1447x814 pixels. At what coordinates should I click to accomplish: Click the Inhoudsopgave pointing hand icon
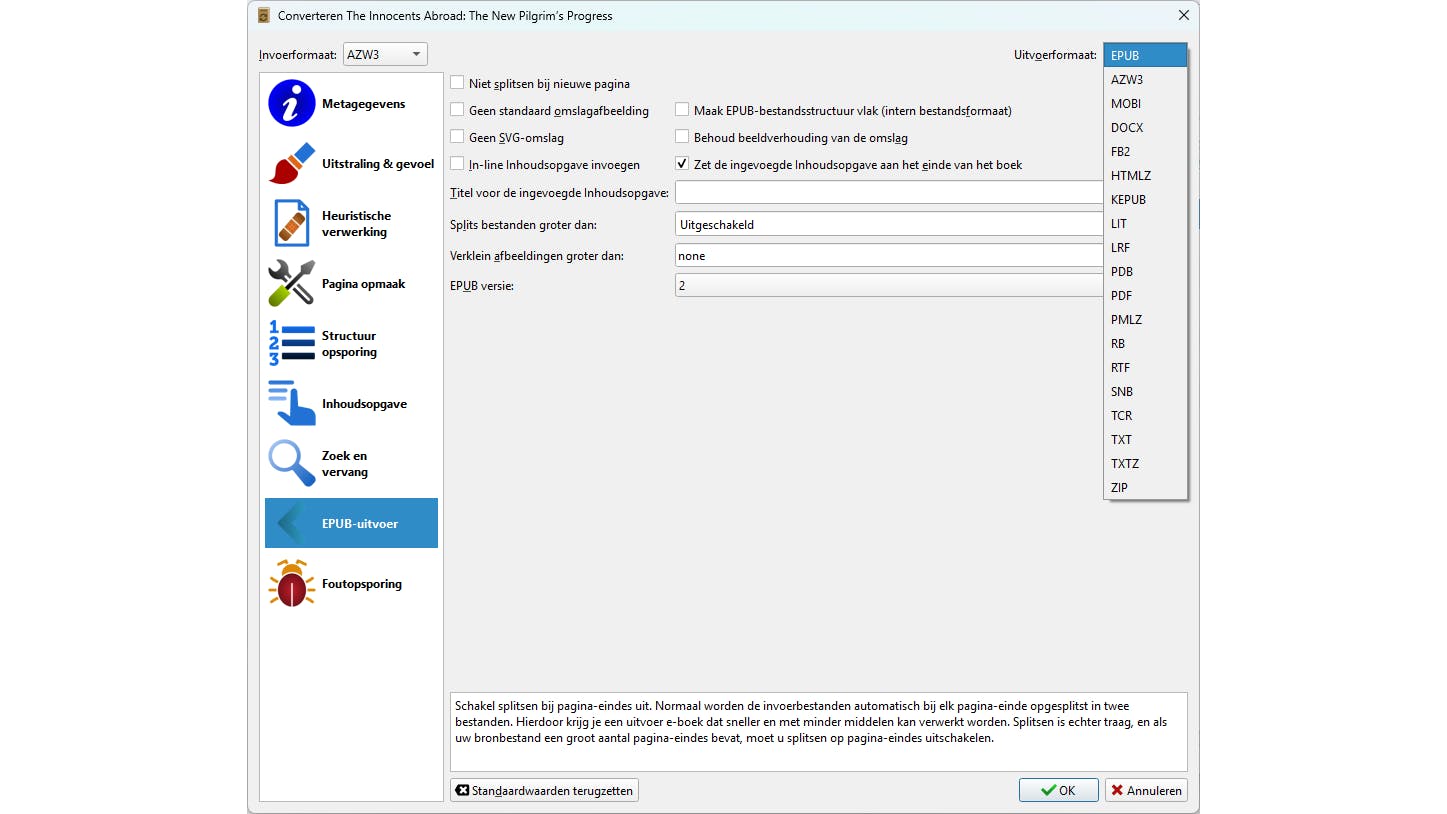coord(292,404)
